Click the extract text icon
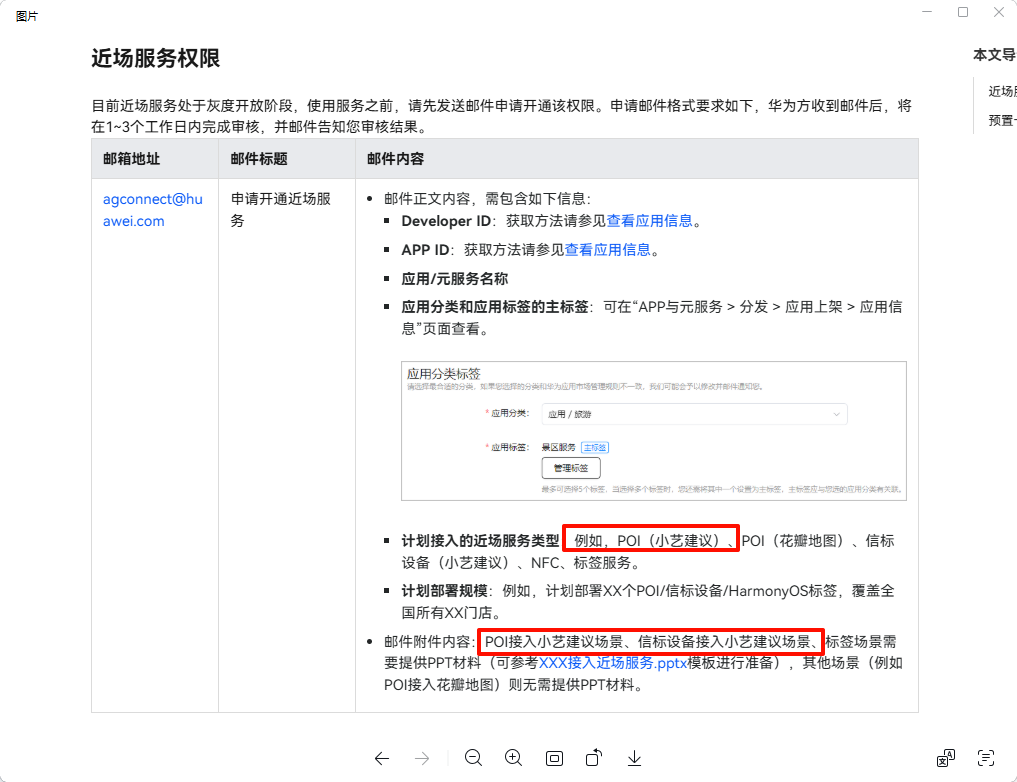The height and width of the screenshot is (782, 1017). click(x=987, y=758)
